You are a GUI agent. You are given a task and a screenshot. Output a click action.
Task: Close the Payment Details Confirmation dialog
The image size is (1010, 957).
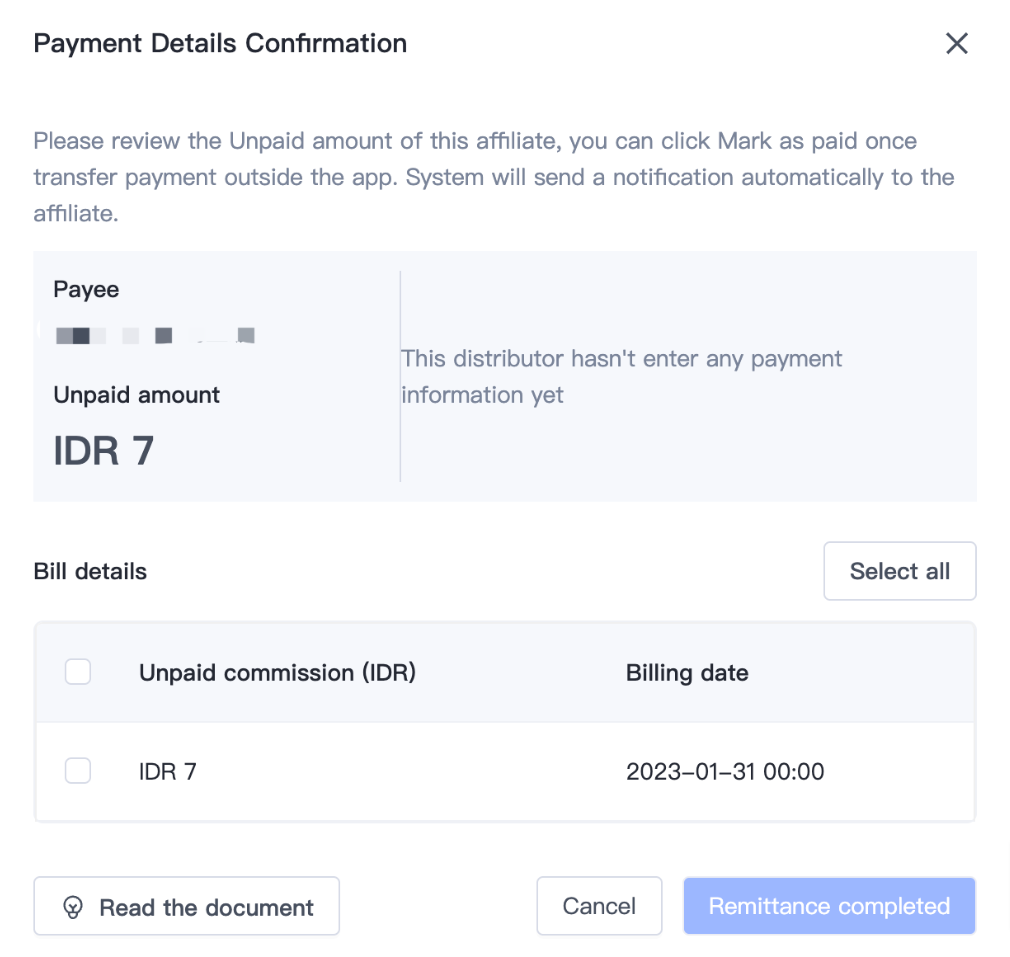pyautogui.click(x=957, y=43)
